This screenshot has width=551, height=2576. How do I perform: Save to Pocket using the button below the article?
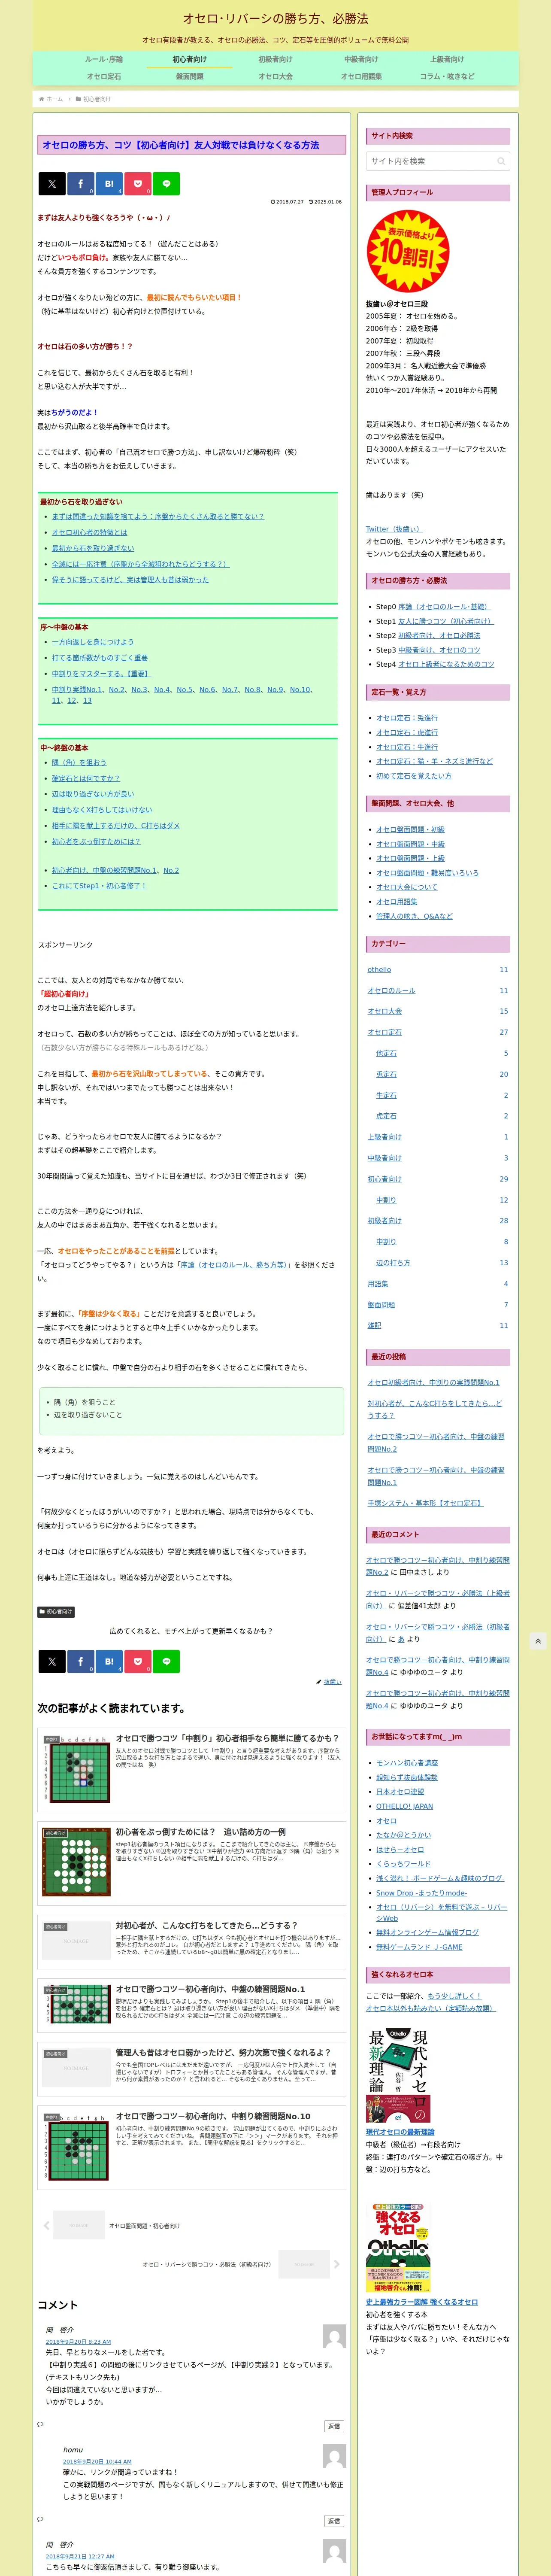click(138, 1661)
